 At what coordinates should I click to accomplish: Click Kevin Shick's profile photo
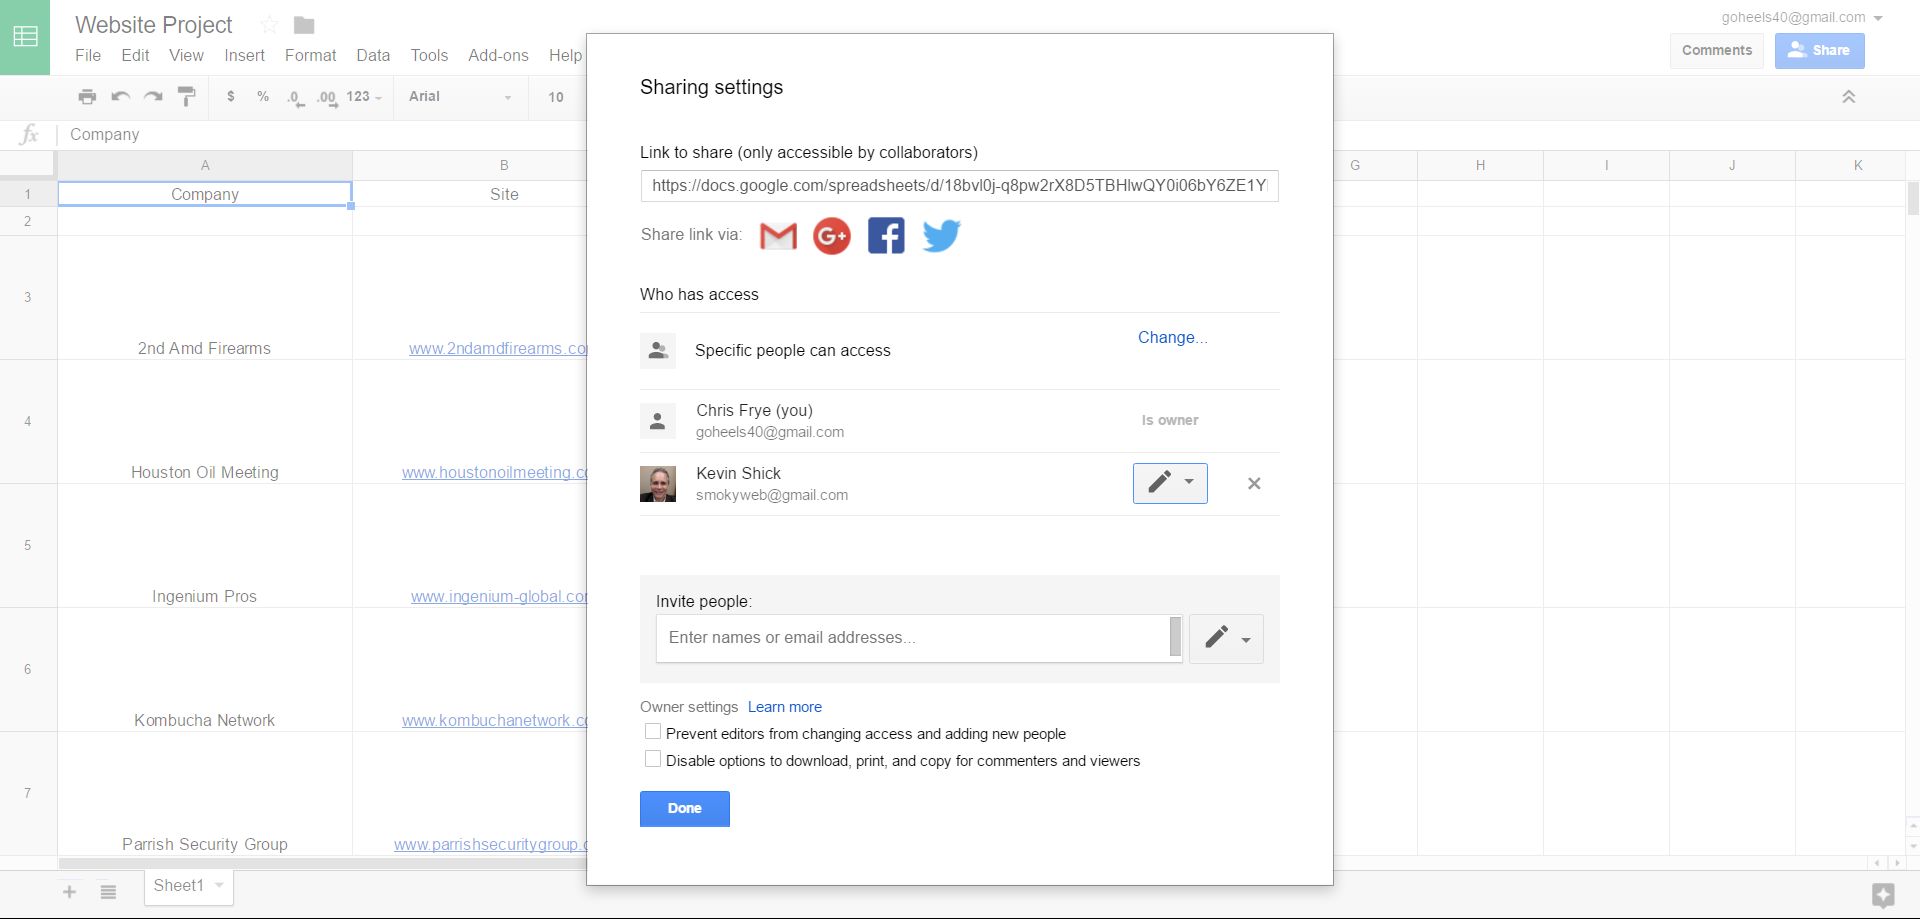[658, 484]
